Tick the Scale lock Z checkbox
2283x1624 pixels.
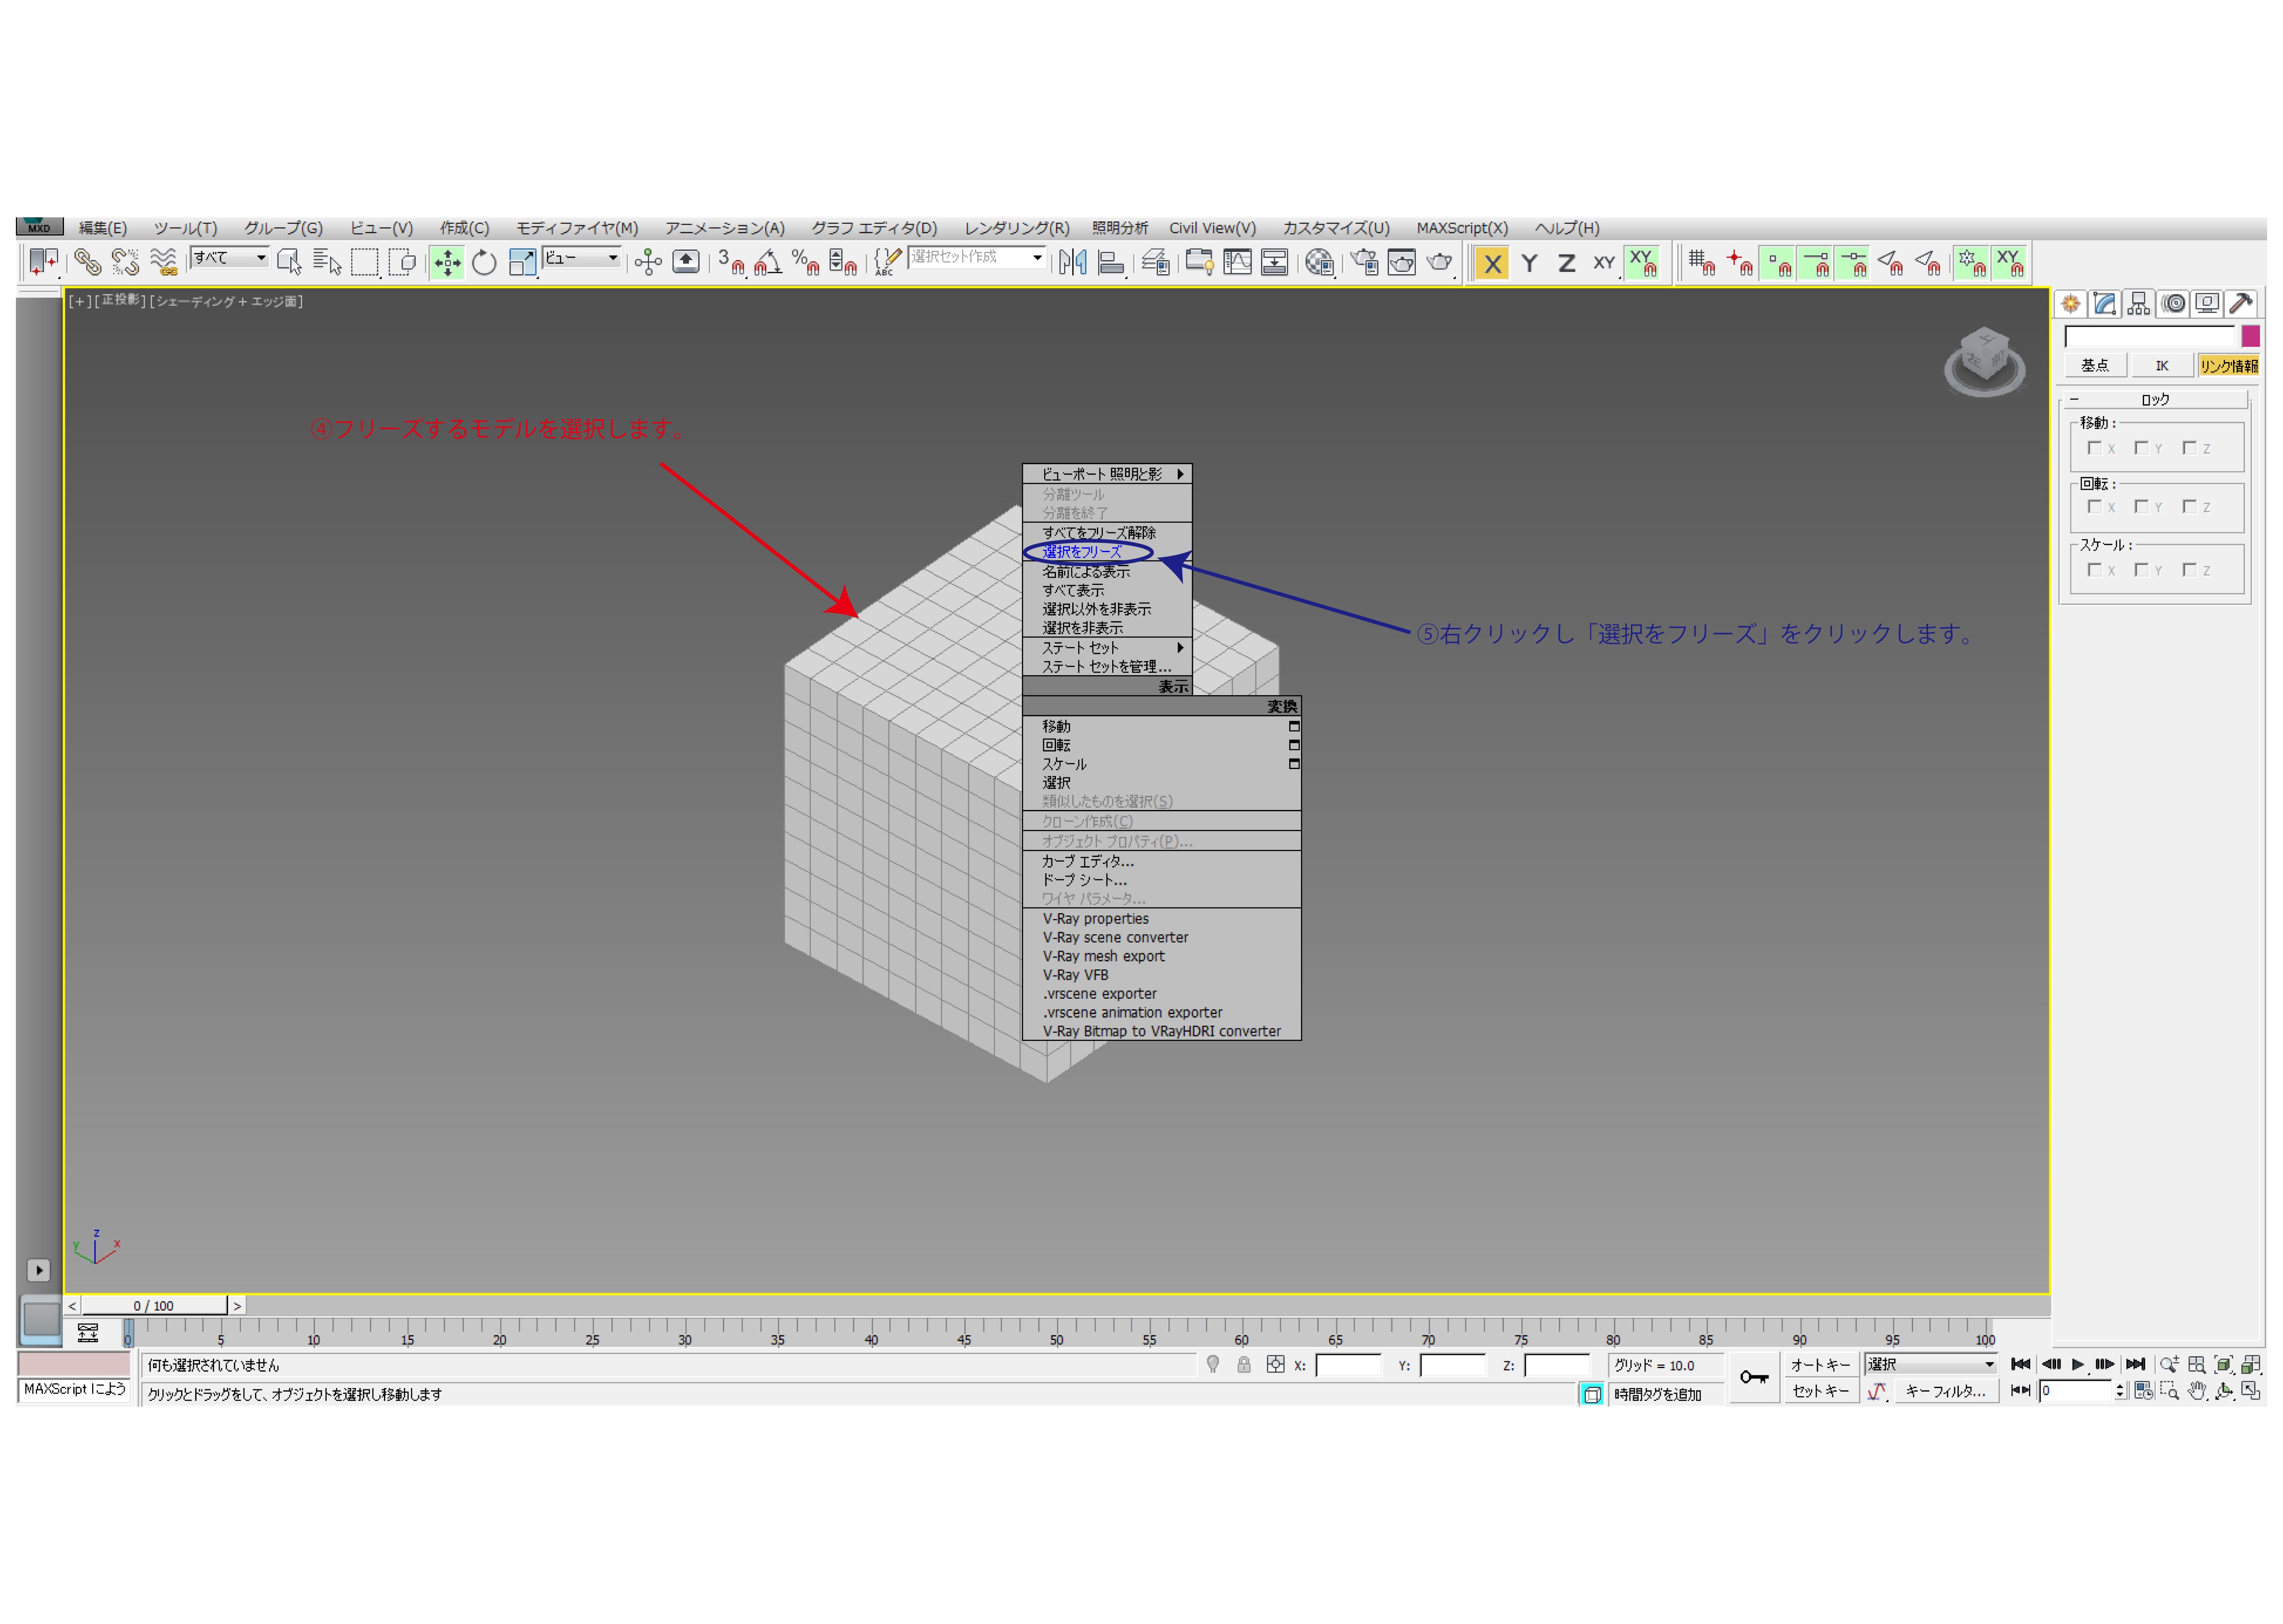point(2189,570)
